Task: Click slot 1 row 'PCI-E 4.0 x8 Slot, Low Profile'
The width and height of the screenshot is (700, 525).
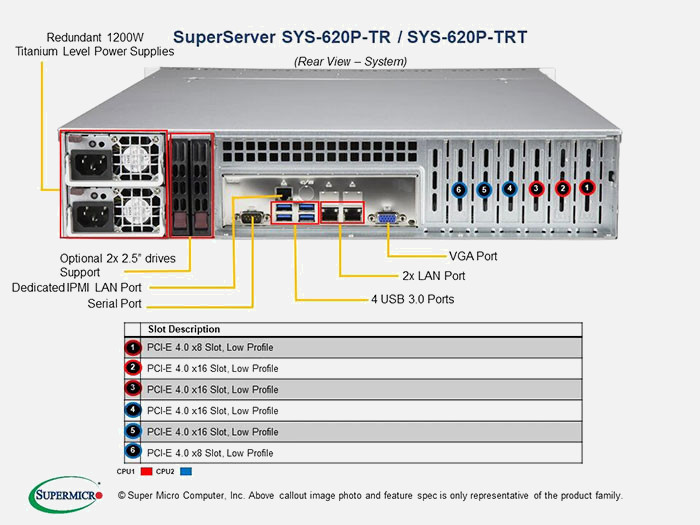Action: coord(353,347)
